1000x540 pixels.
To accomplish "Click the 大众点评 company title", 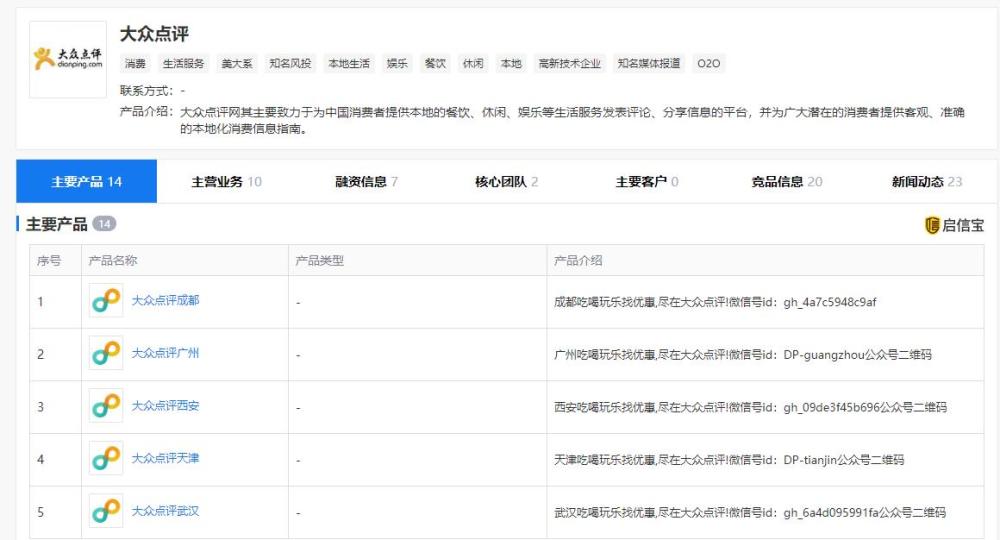I will click(154, 34).
